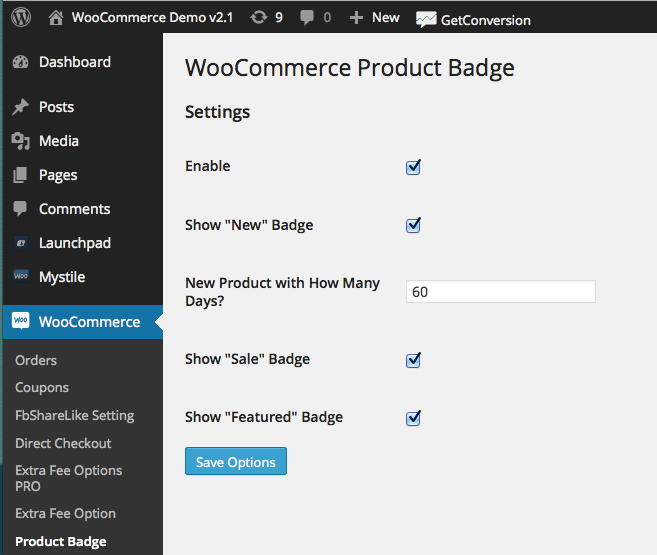Click the home icon beside site name

click(56, 17)
